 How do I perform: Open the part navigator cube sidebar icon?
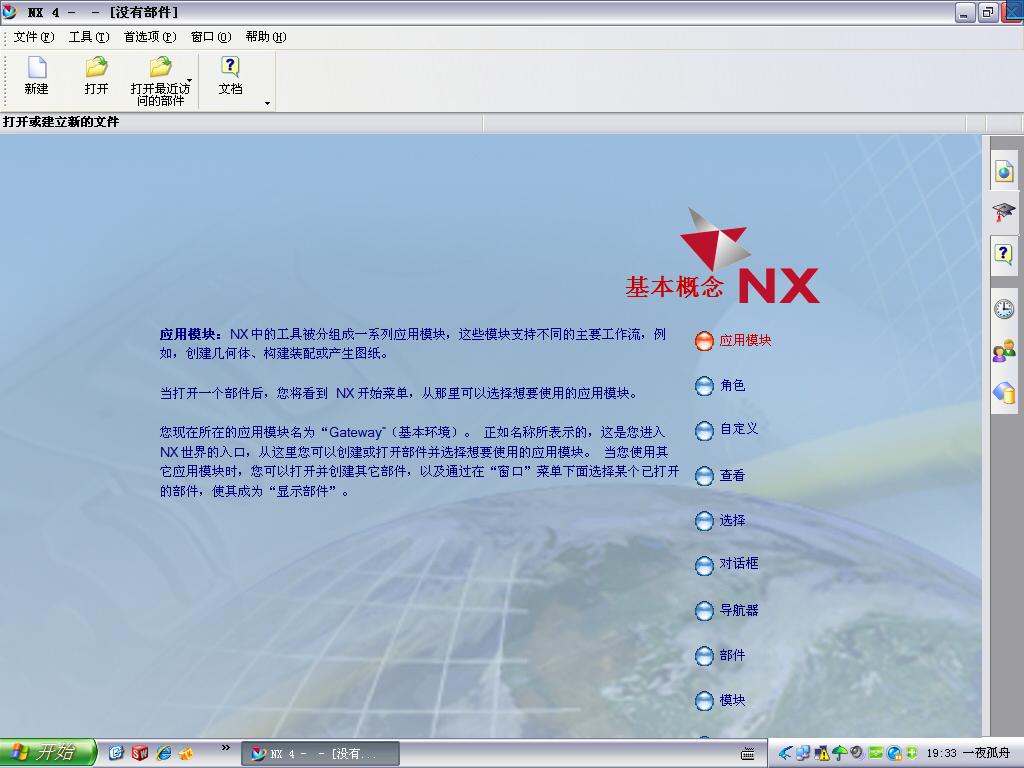(1004, 393)
